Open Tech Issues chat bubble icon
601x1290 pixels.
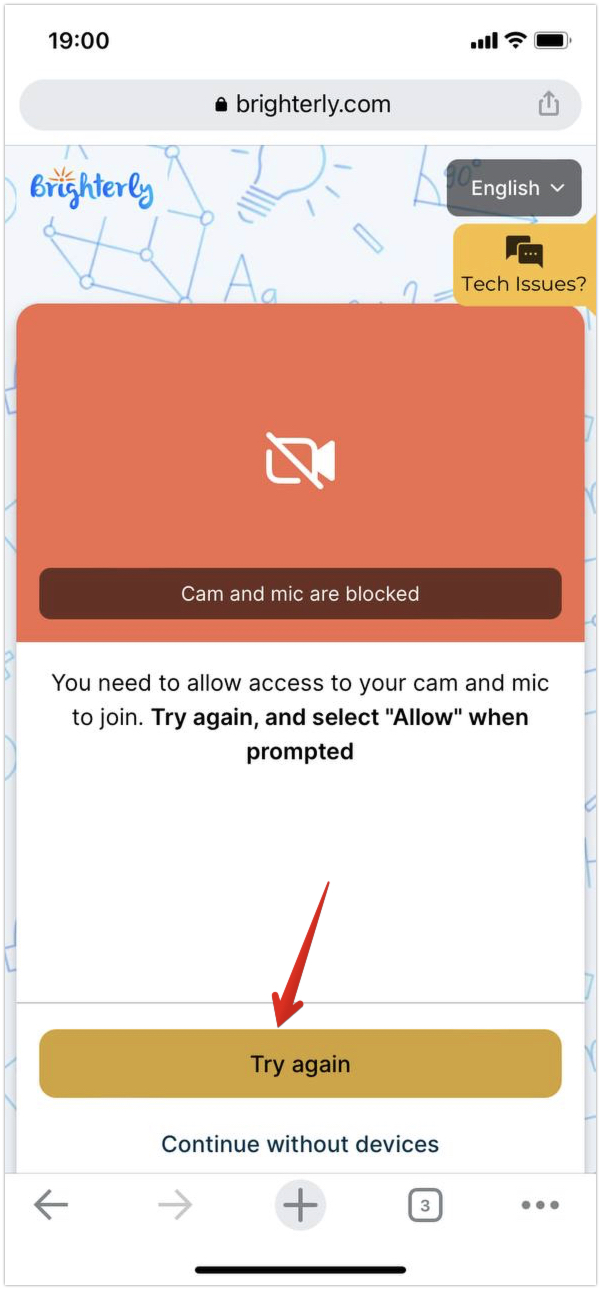click(524, 251)
